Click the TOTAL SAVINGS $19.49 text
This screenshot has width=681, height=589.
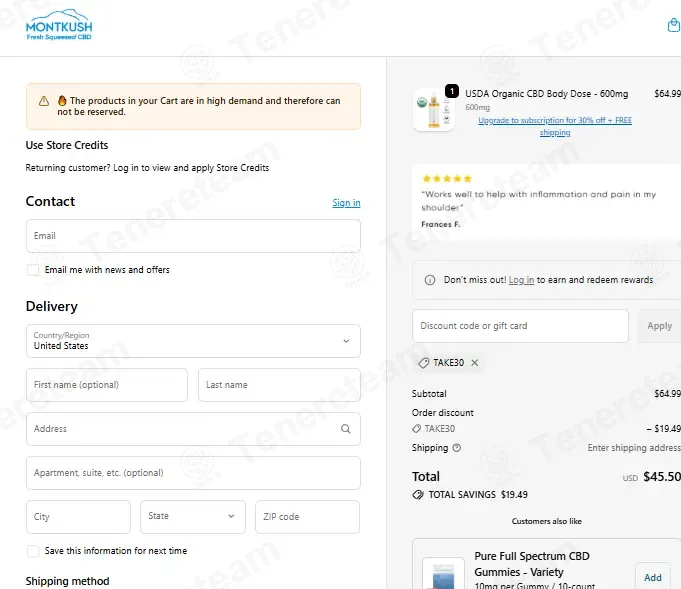[x=478, y=495]
